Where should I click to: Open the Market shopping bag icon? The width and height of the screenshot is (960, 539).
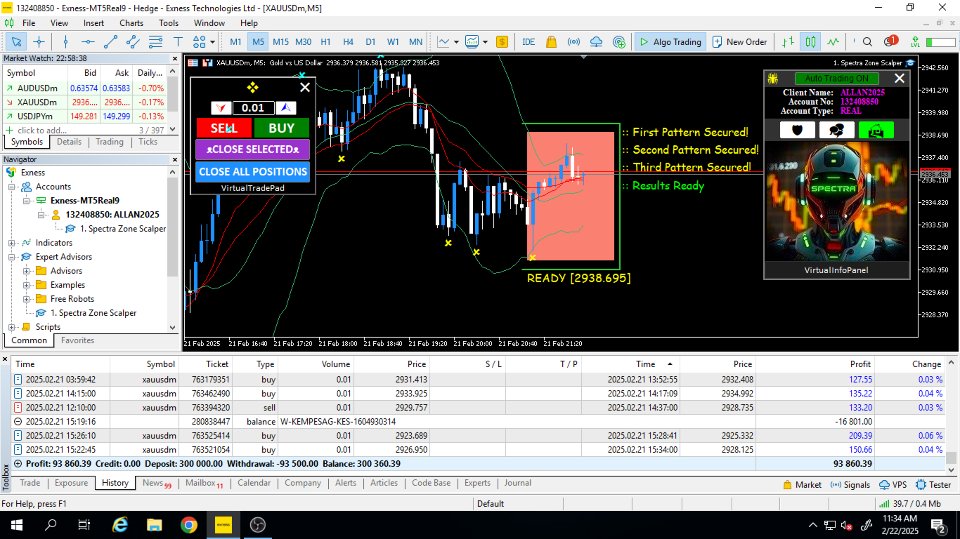click(551, 42)
